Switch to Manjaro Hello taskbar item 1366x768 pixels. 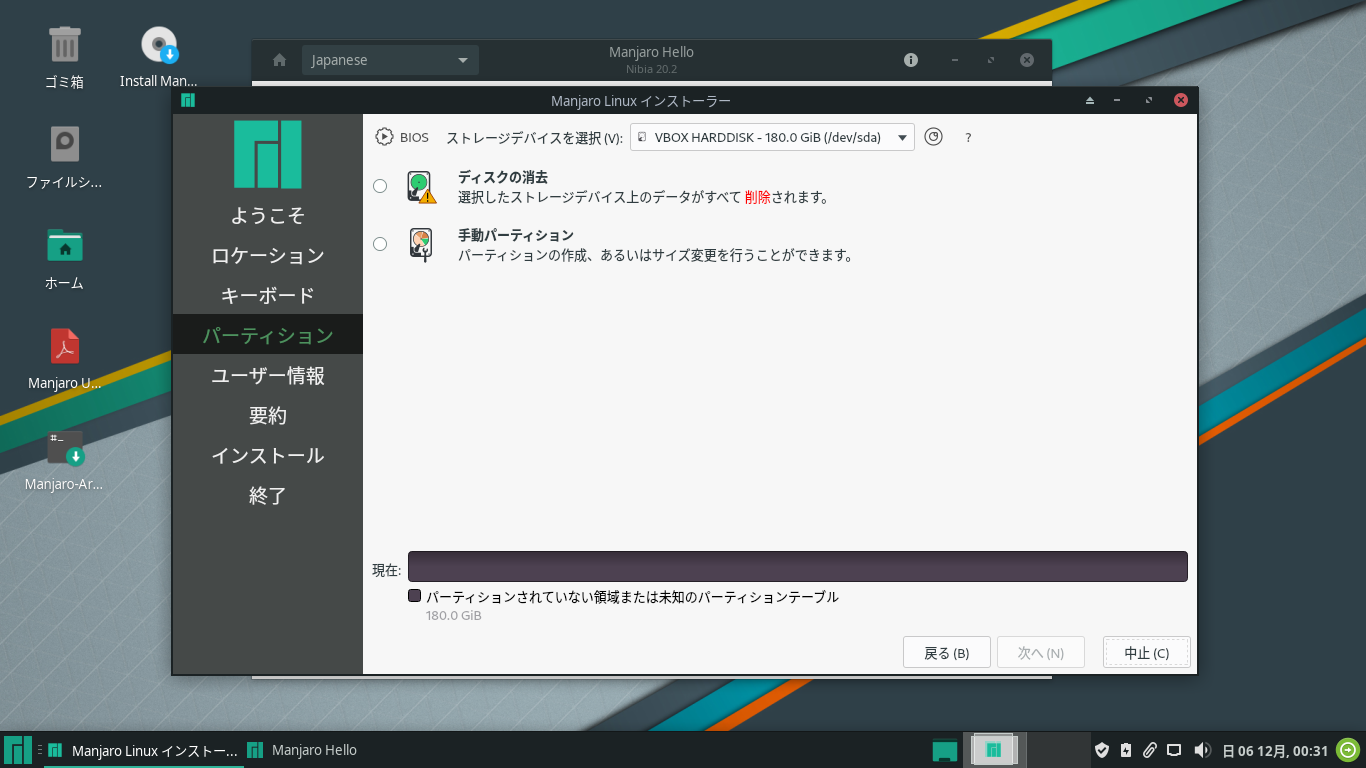point(303,750)
